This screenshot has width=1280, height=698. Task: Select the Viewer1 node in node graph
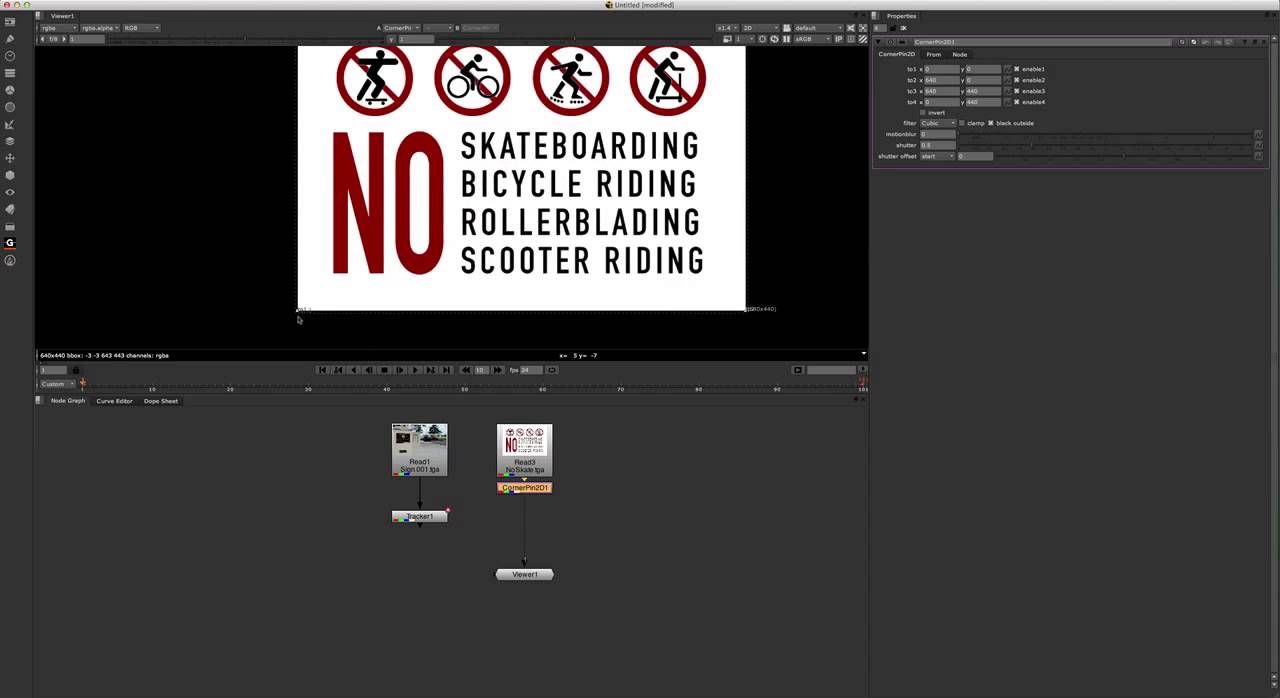(524, 574)
